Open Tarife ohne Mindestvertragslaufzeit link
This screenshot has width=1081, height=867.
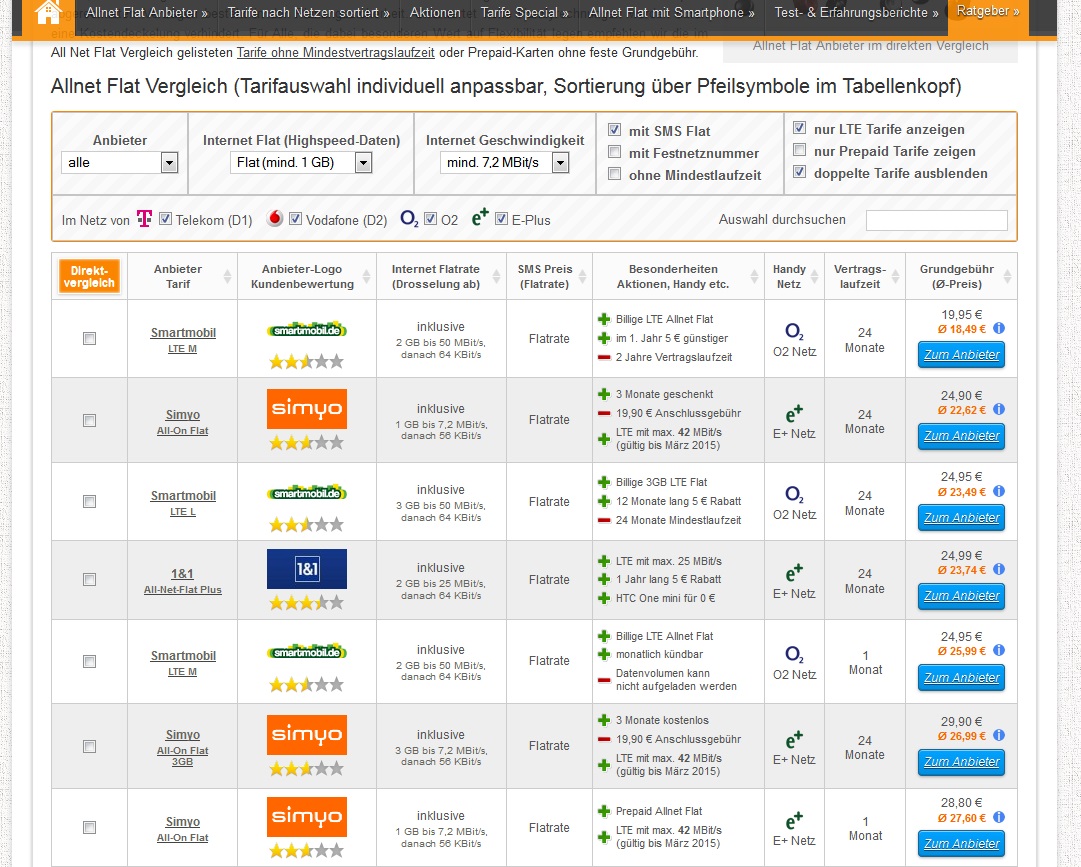[336, 53]
